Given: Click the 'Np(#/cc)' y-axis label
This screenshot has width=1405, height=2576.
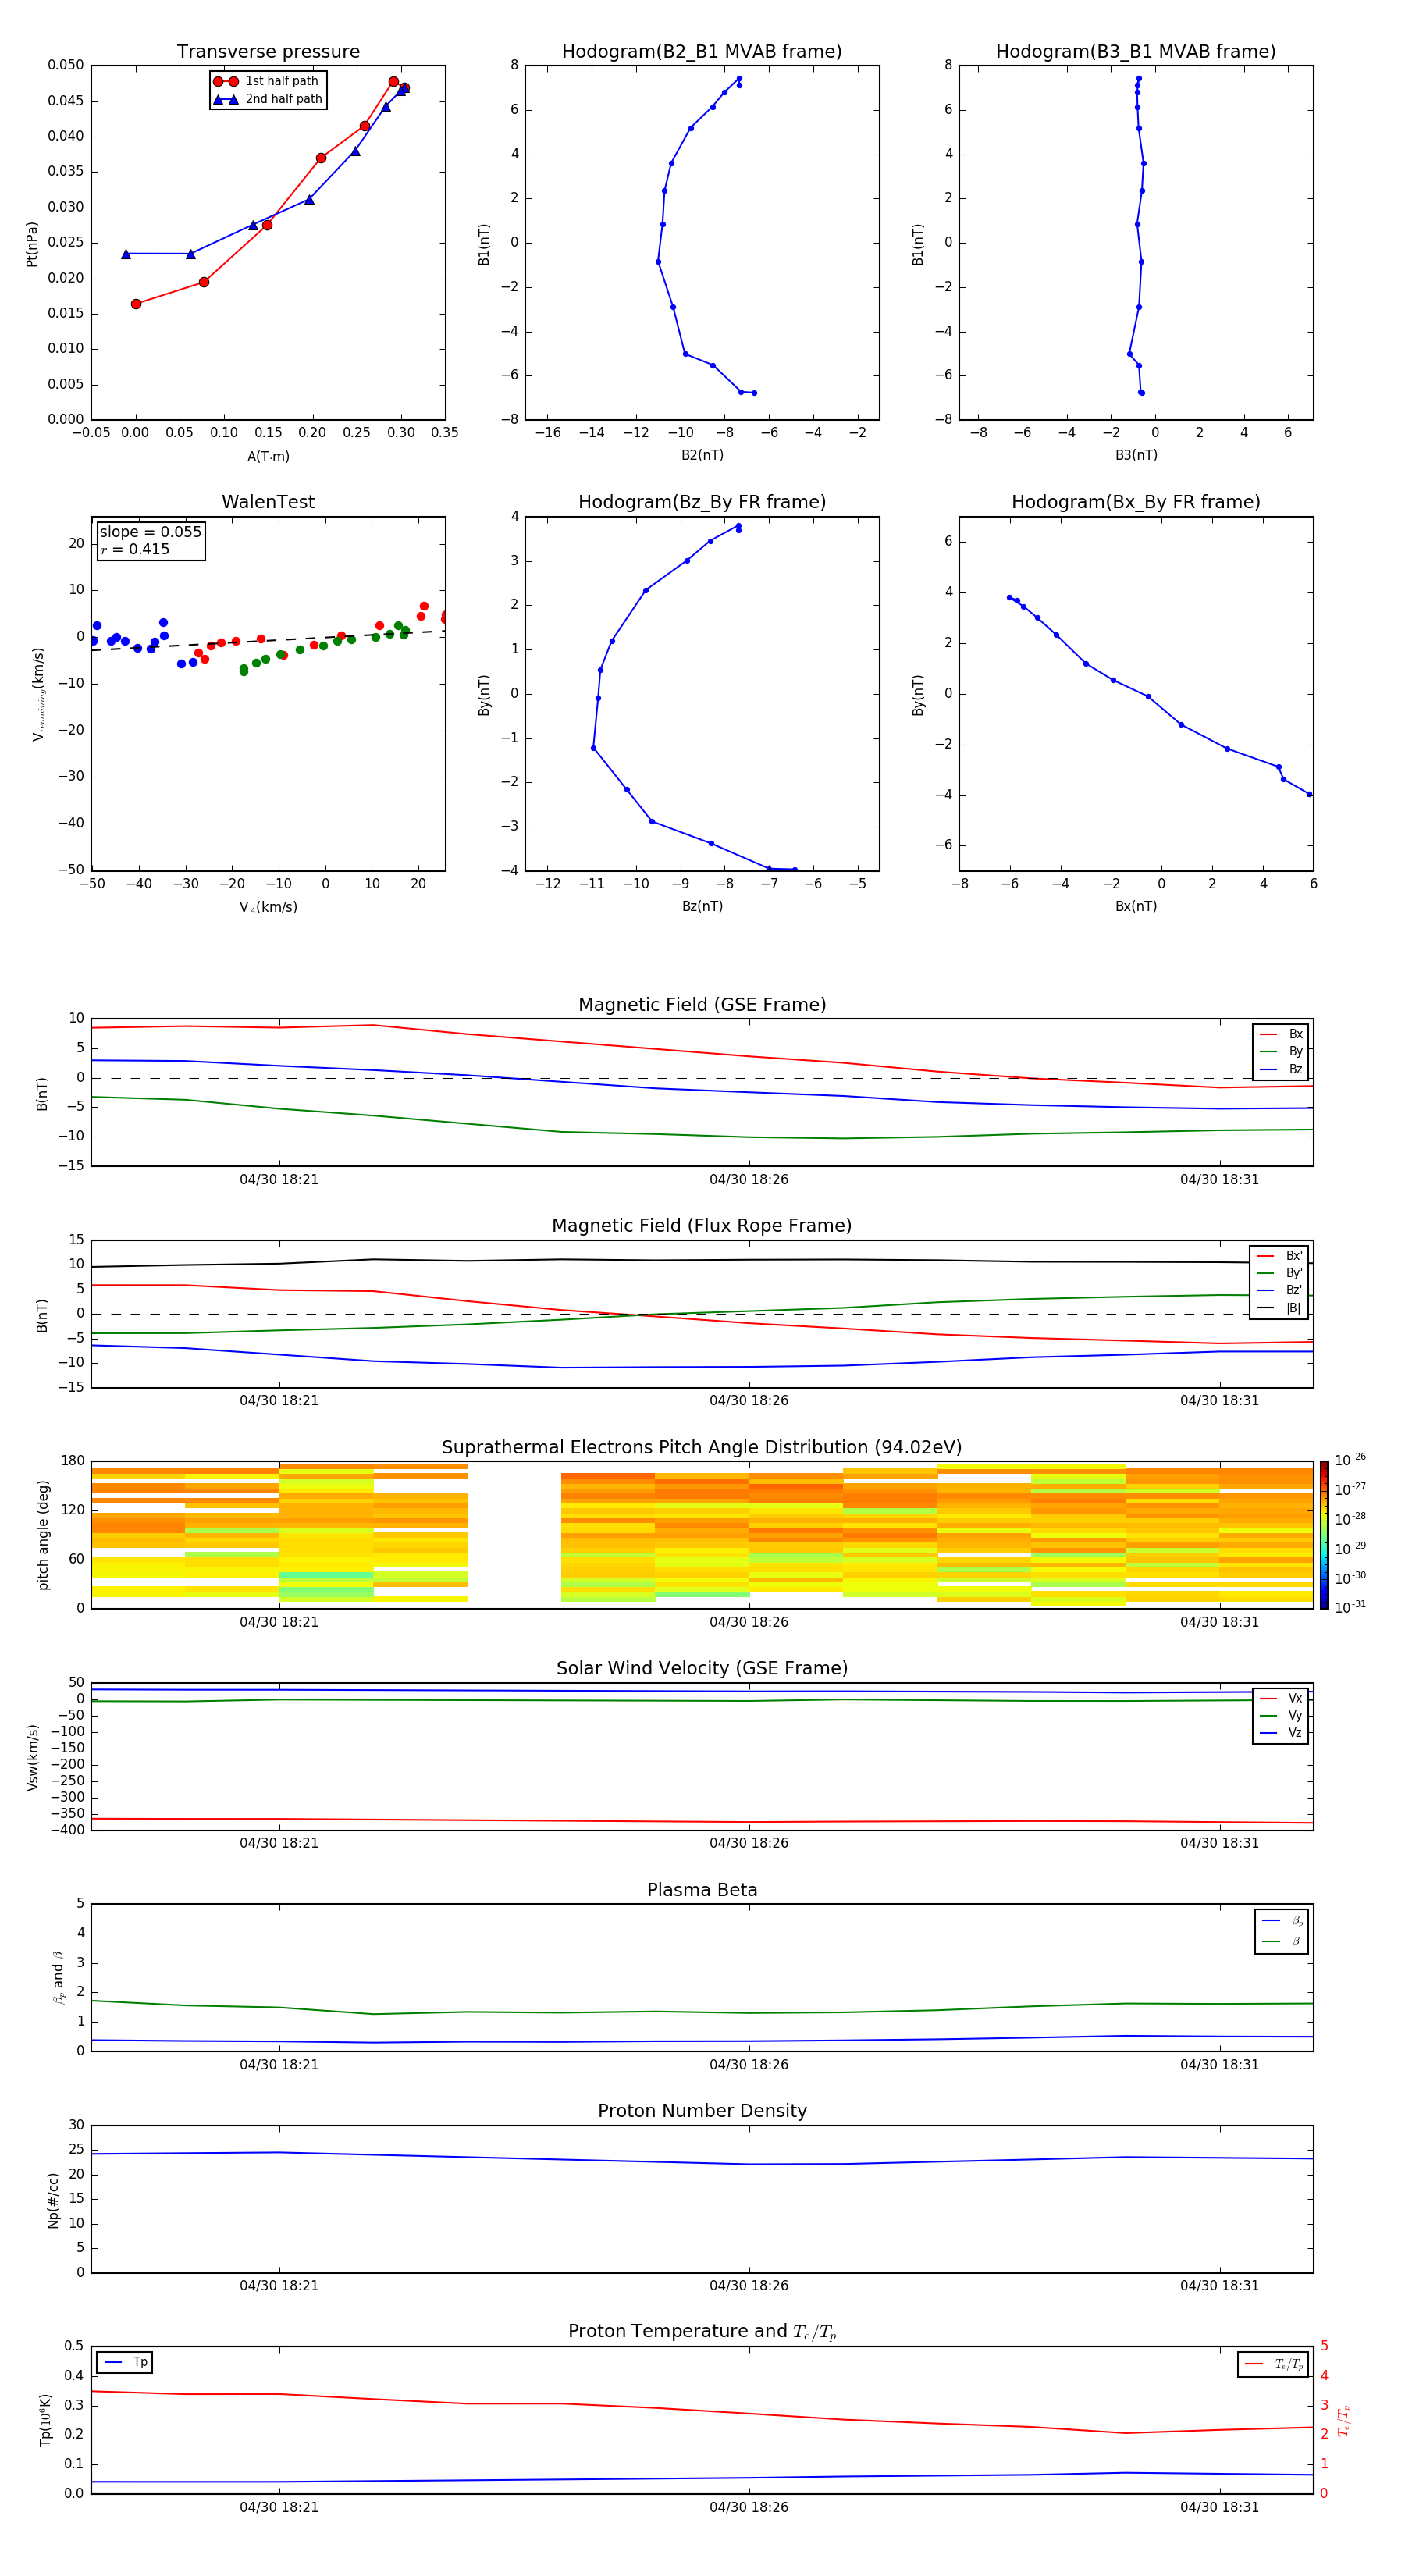Looking at the screenshot, I should [53, 2200].
